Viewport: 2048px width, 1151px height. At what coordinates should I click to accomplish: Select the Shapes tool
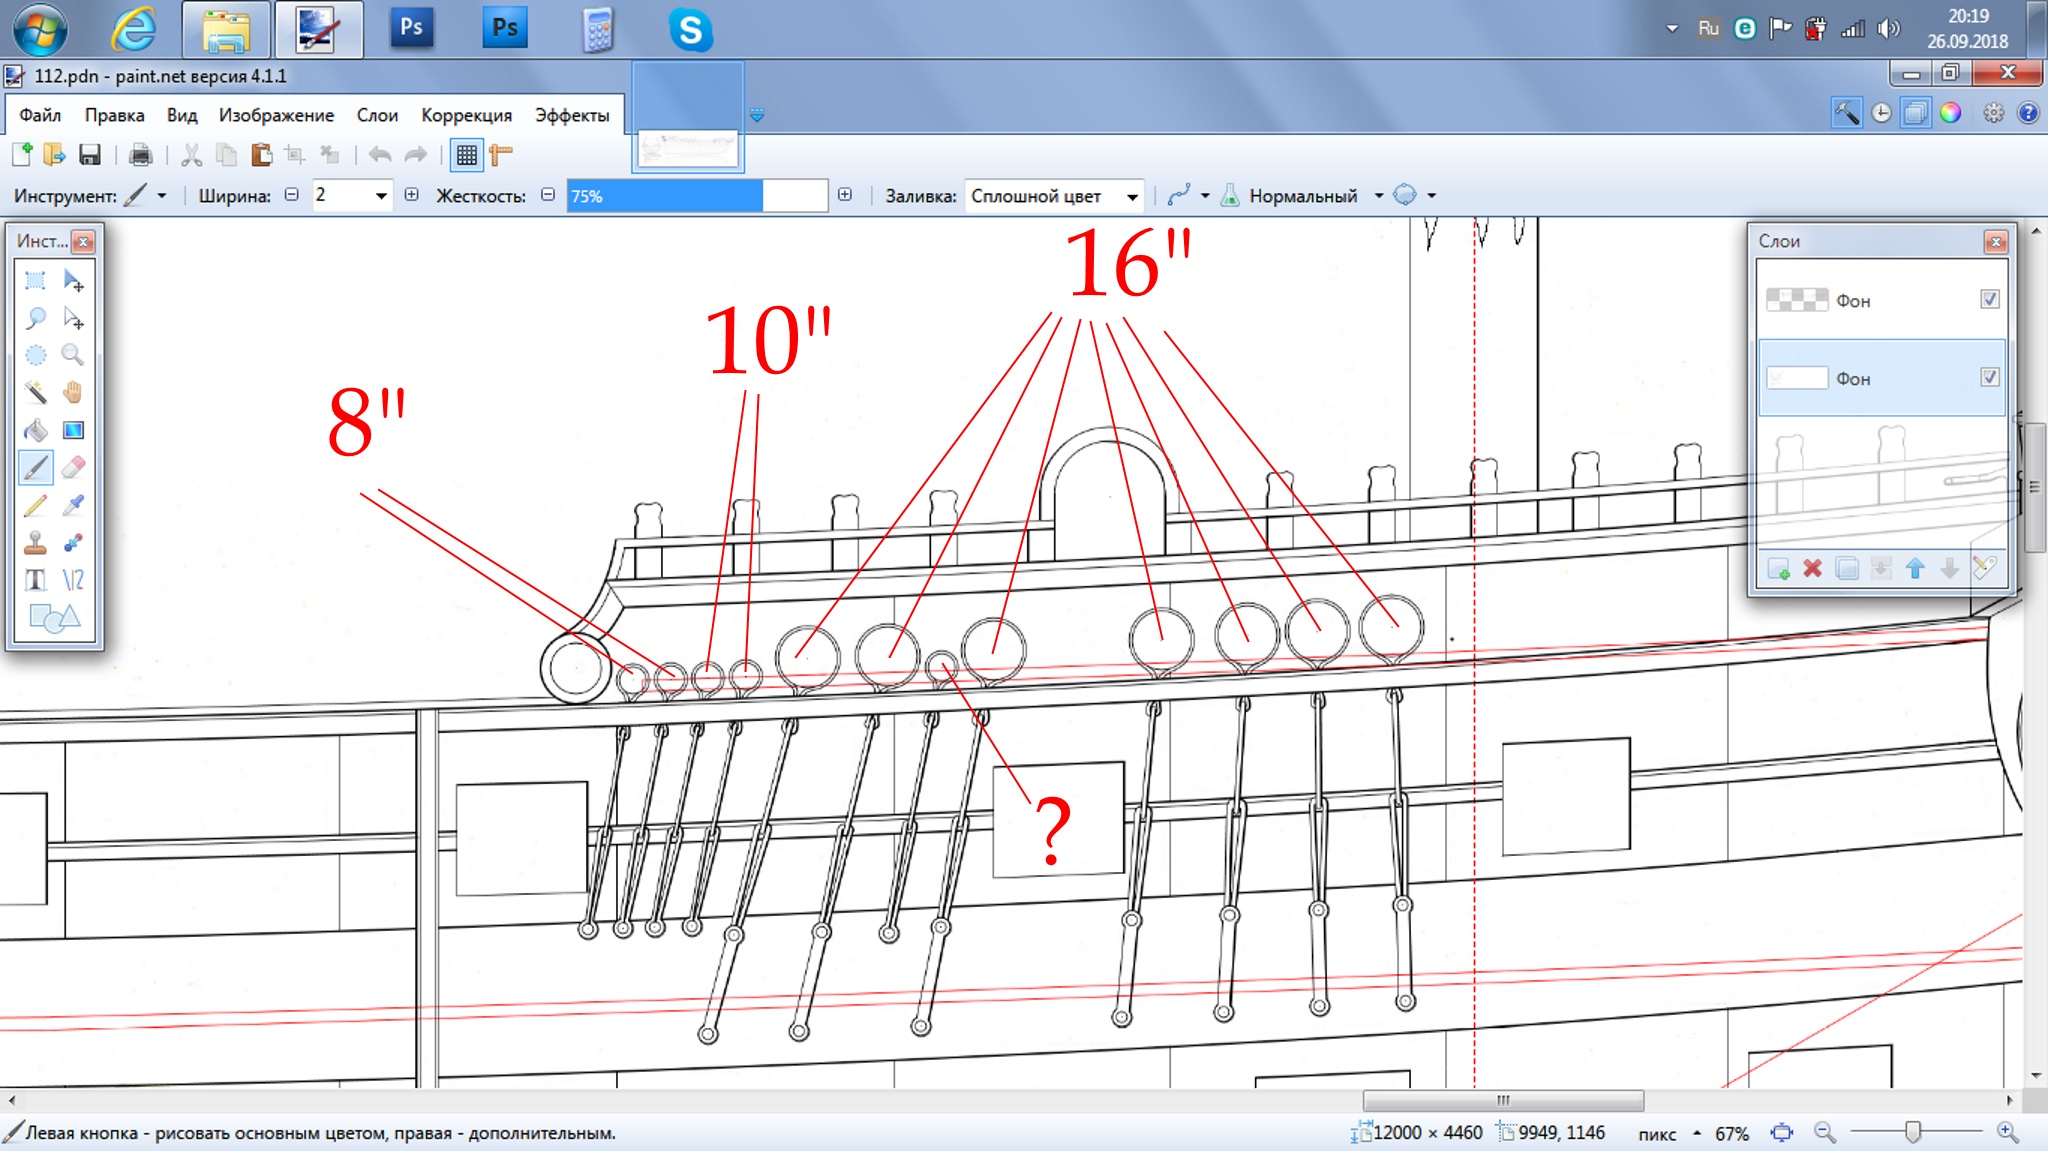coord(54,618)
